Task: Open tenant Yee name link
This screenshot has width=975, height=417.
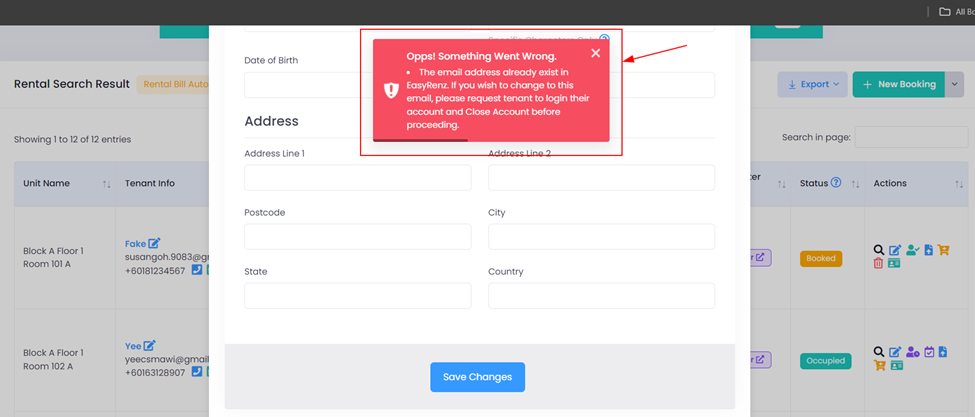Action: [x=133, y=346]
